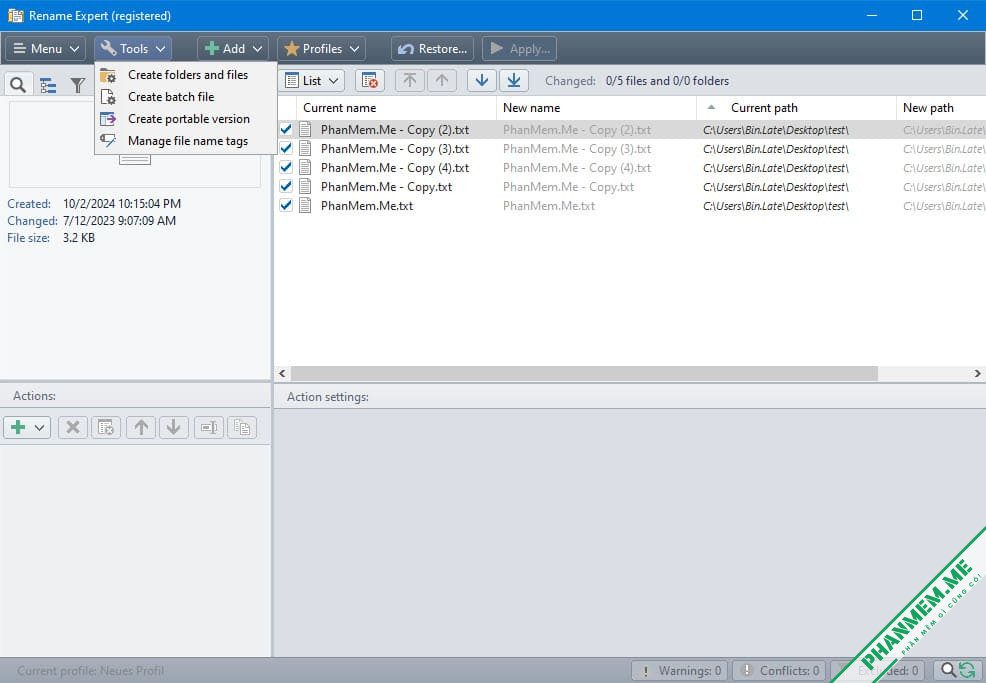Select file name PhanMem.Me - Copy.txt
Image resolution: width=986 pixels, height=683 pixels.
(x=386, y=187)
